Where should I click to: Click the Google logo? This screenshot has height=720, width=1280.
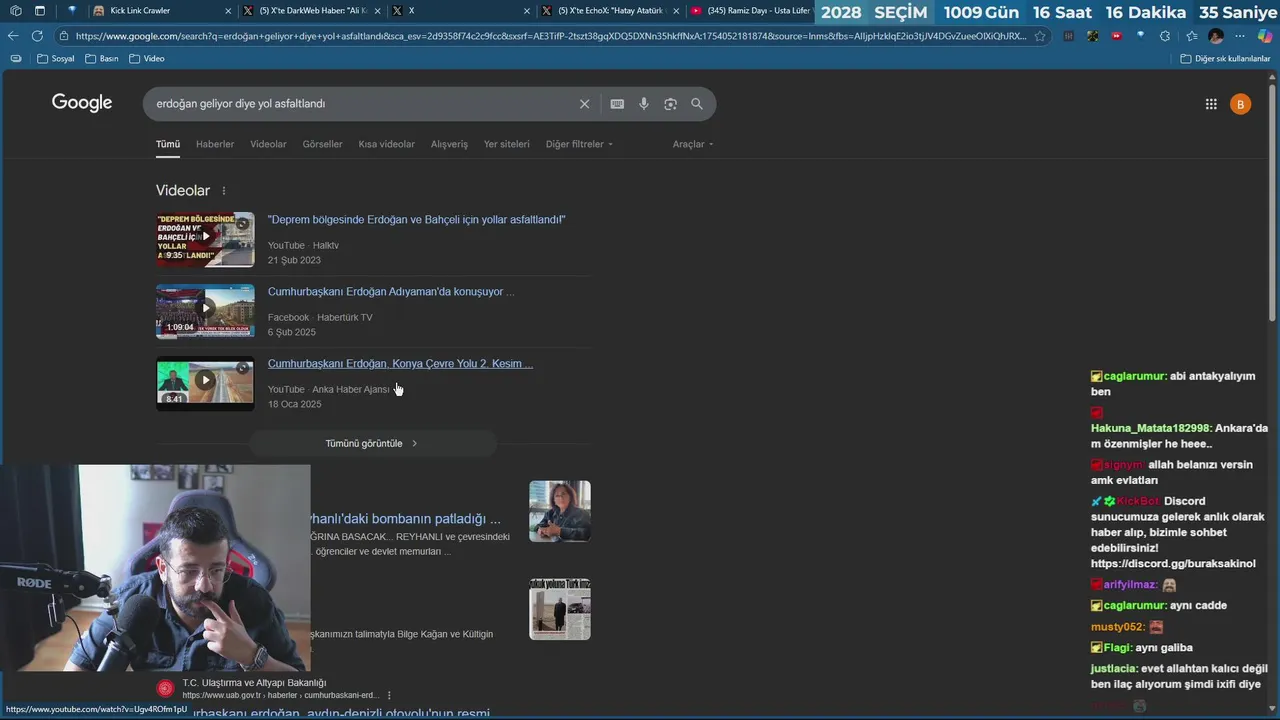[x=82, y=103]
